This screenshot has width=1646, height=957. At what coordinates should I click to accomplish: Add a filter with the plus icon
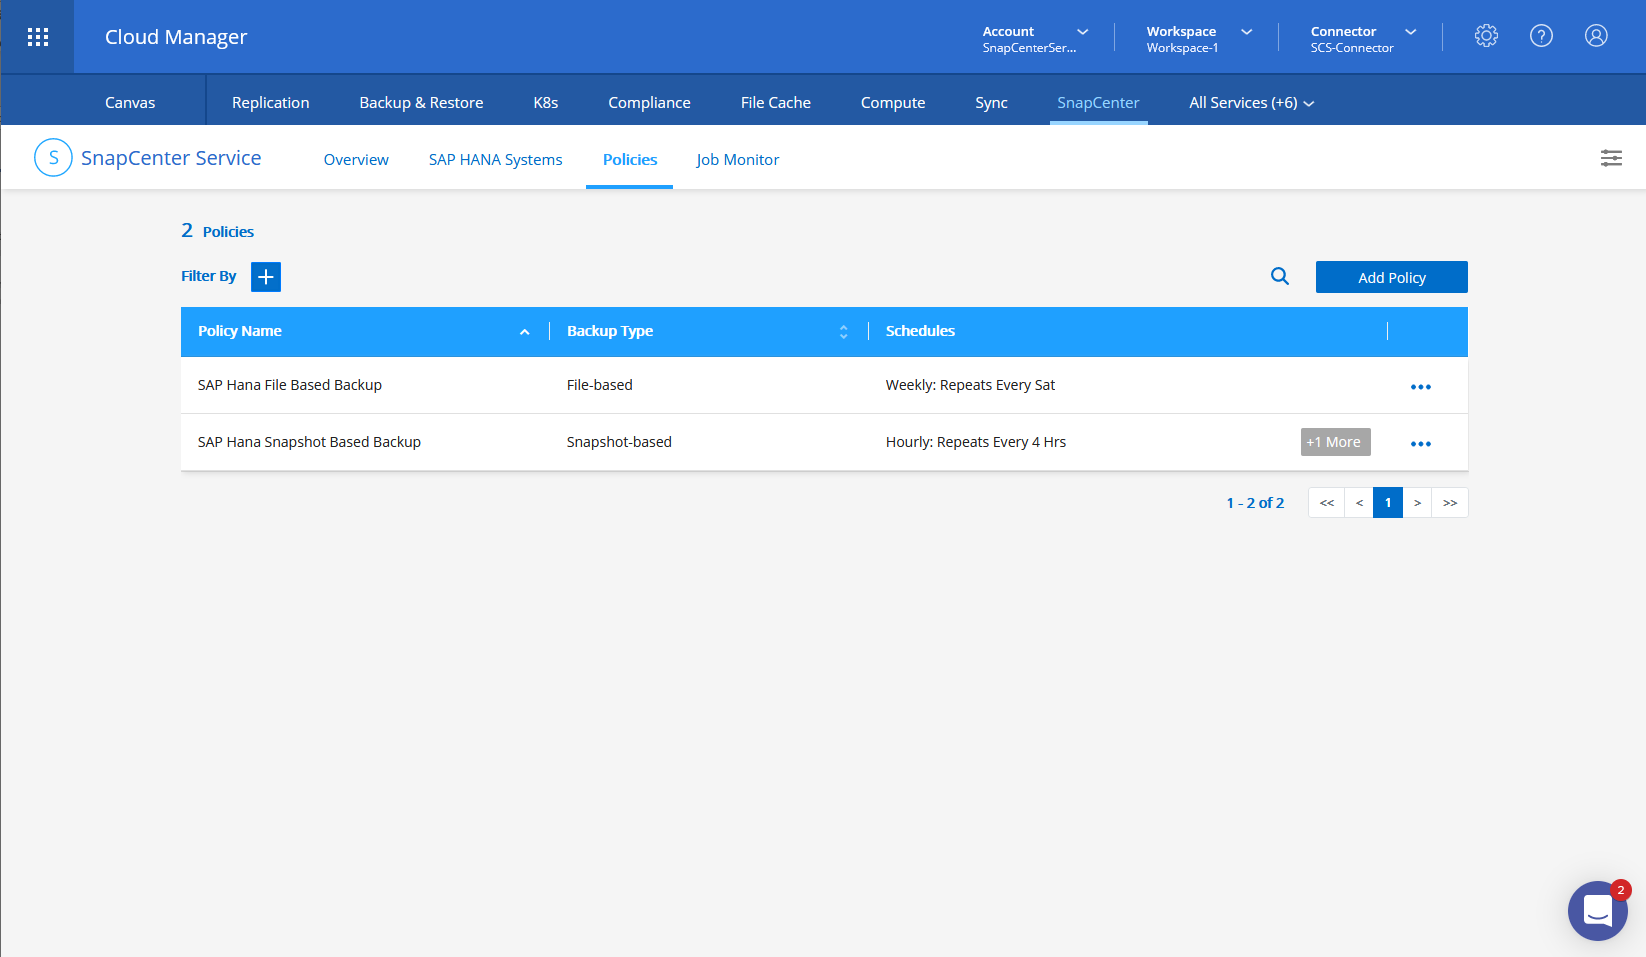[266, 277]
